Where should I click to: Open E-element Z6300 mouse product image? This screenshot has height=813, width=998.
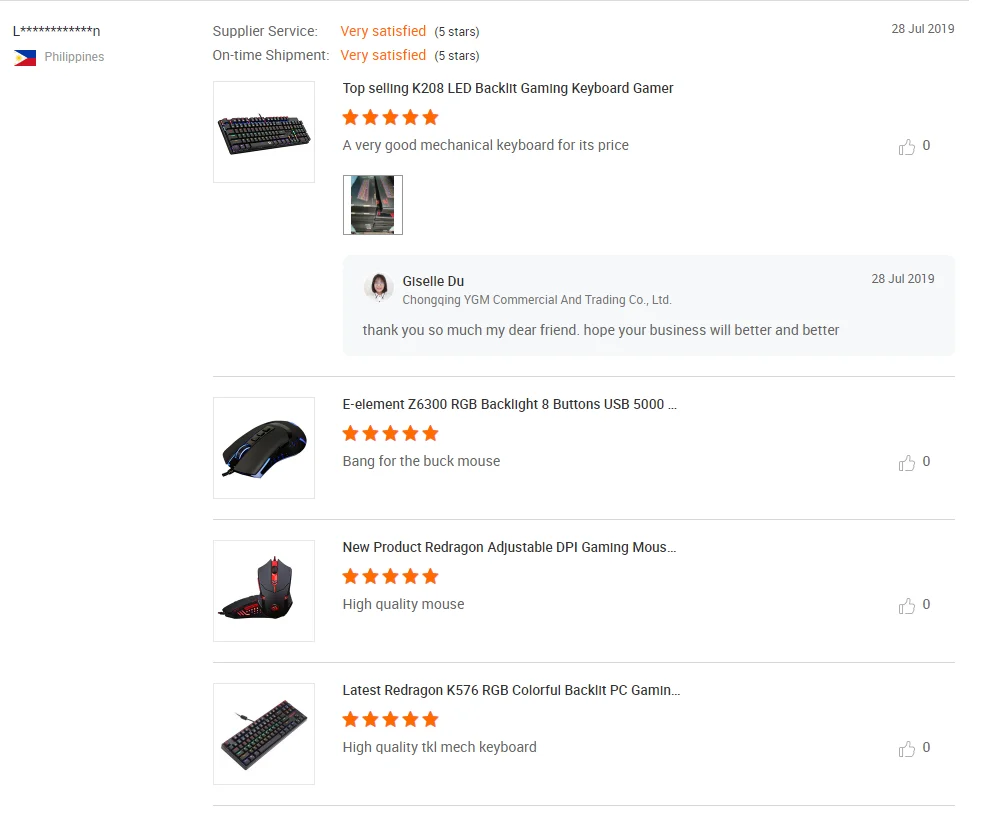(x=264, y=448)
